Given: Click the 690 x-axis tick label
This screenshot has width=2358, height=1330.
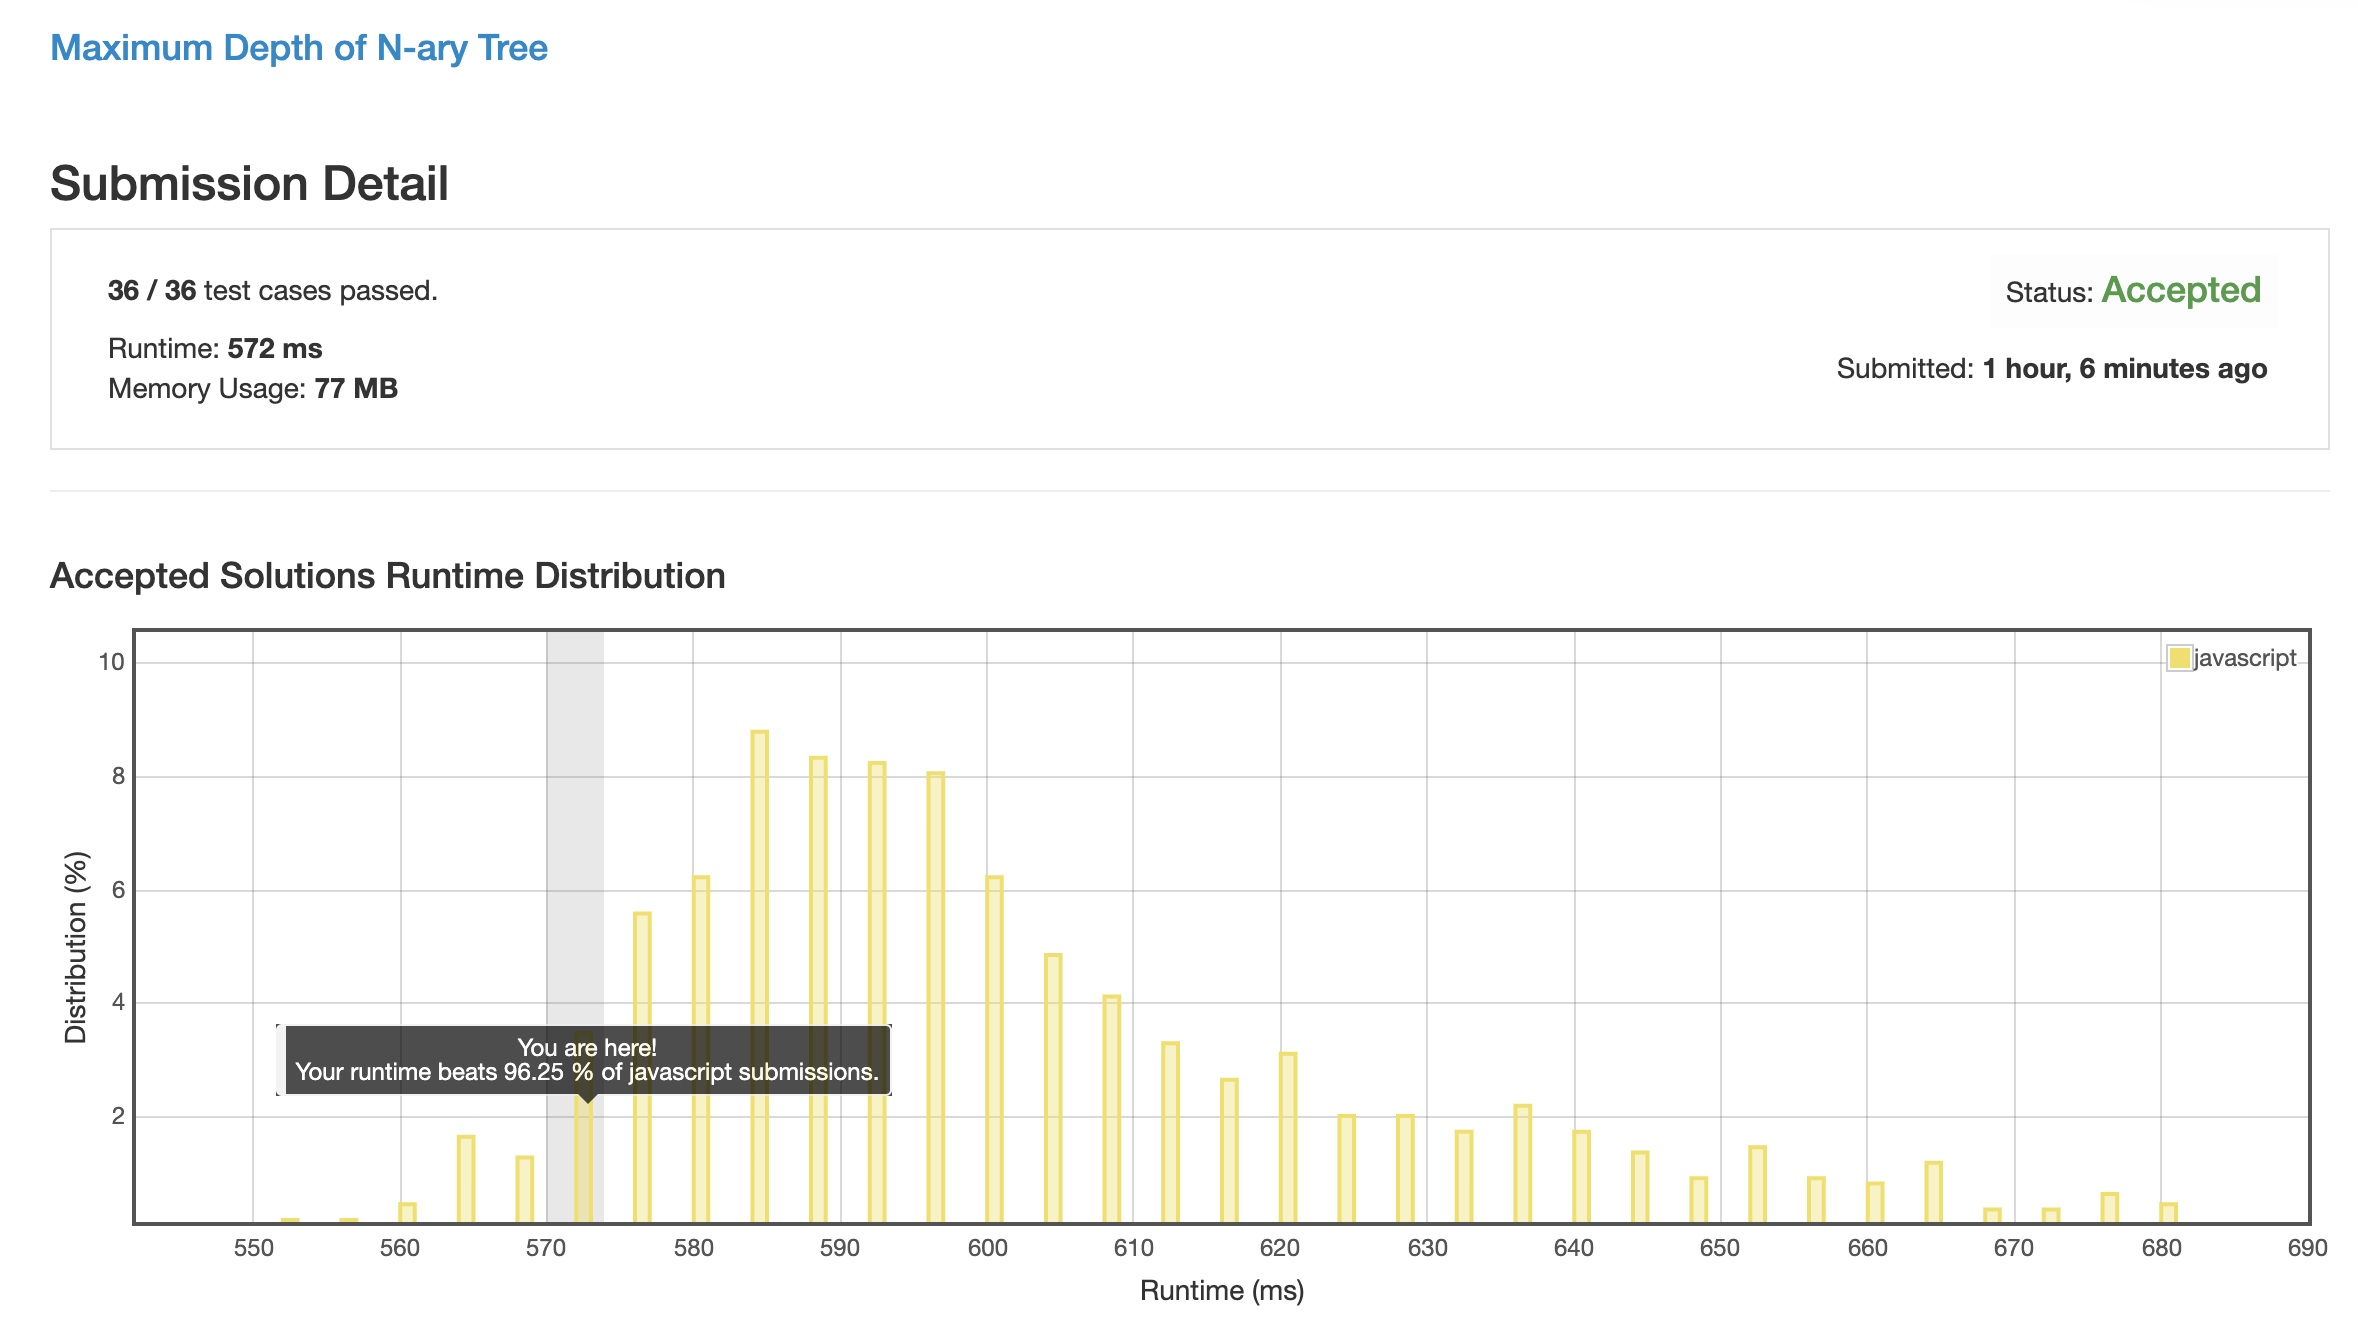Looking at the screenshot, I should pyautogui.click(x=2308, y=1248).
